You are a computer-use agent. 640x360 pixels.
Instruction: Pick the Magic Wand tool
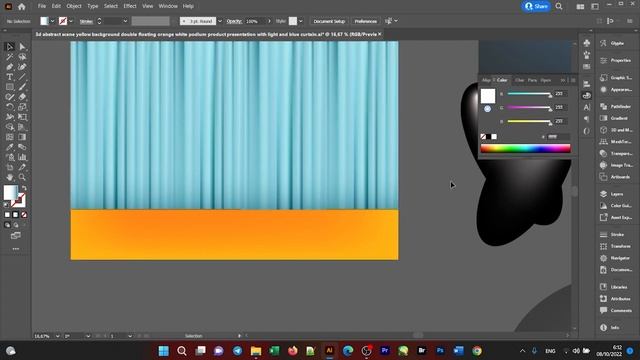point(9,57)
